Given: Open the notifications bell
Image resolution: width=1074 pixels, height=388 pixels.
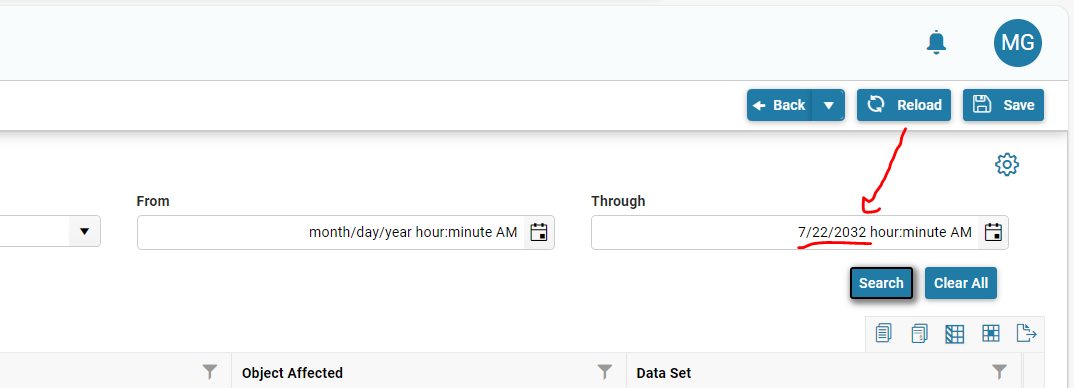Looking at the screenshot, I should (936, 43).
